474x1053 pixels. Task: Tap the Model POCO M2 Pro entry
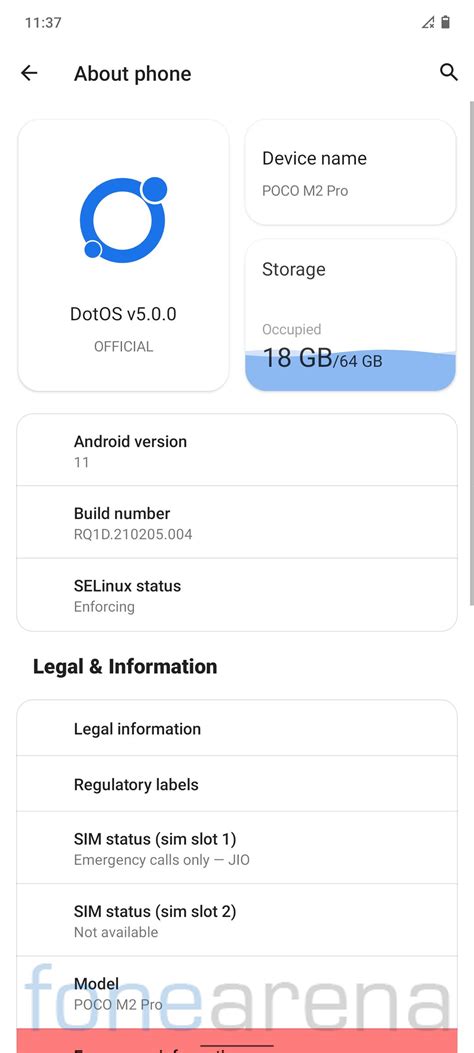[x=237, y=993]
